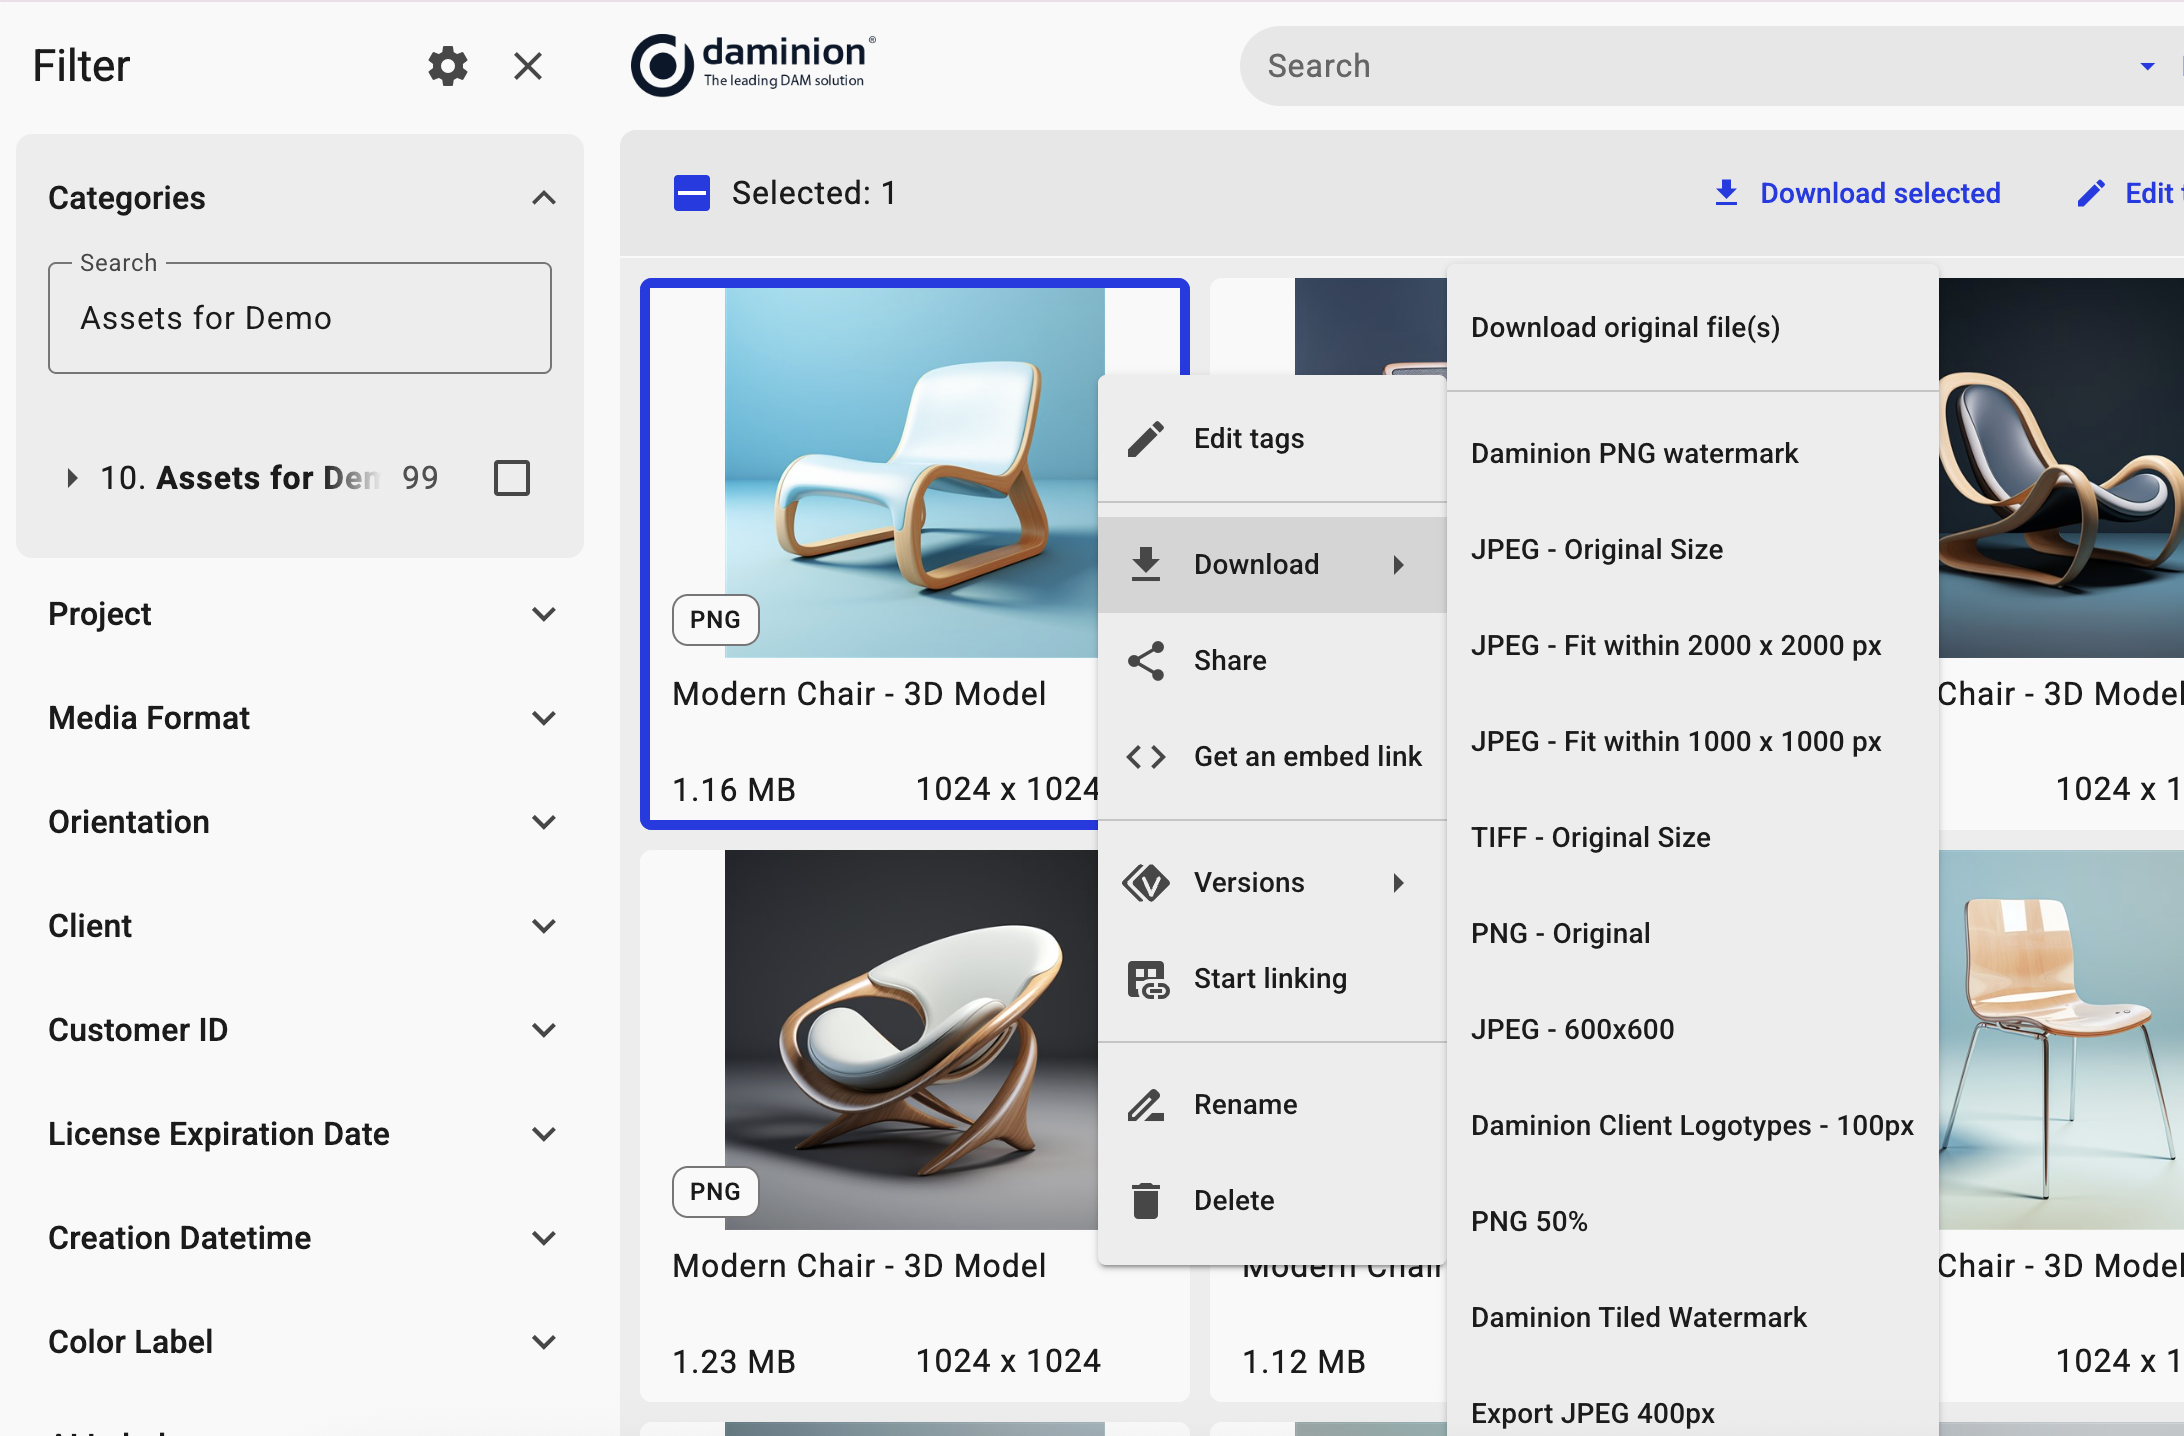
Task: Toggle the selected items checkbox
Action: 692,193
